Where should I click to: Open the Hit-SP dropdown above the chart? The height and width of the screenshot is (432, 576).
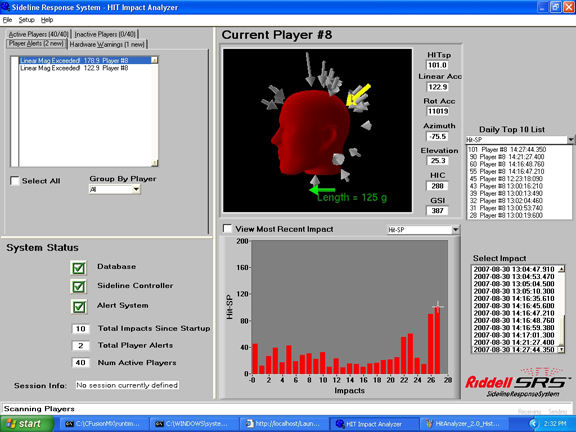pyautogui.click(x=456, y=230)
